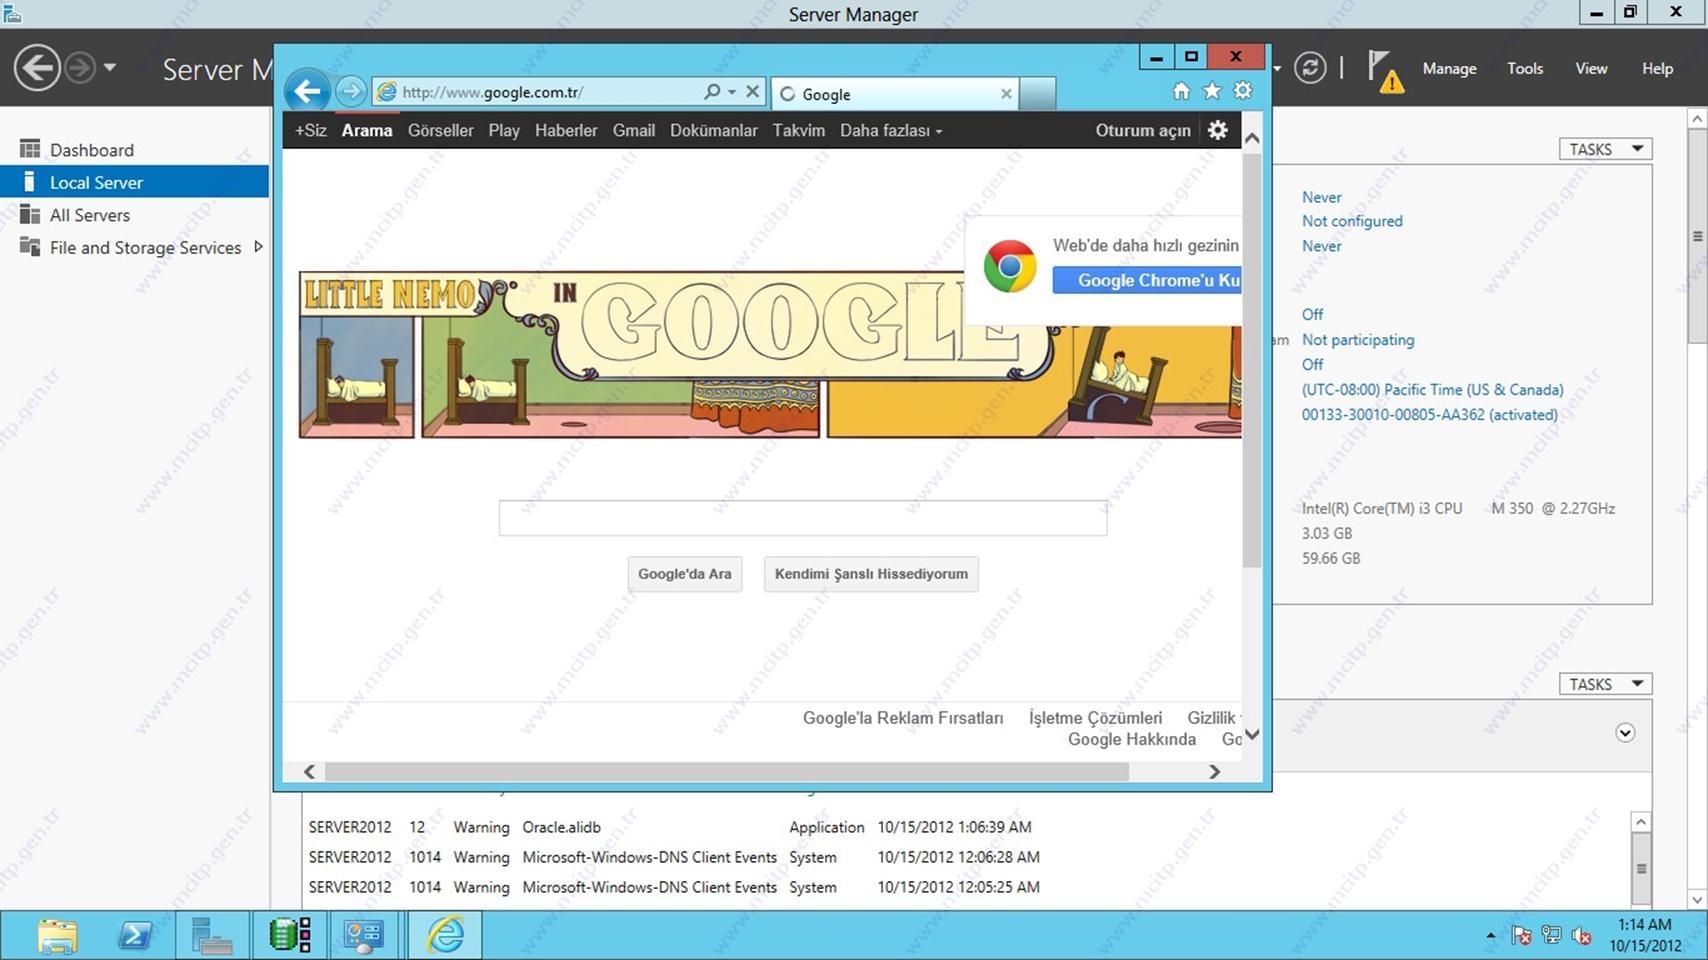The image size is (1708, 960).
Task: Open Help menu
Action: (1657, 69)
